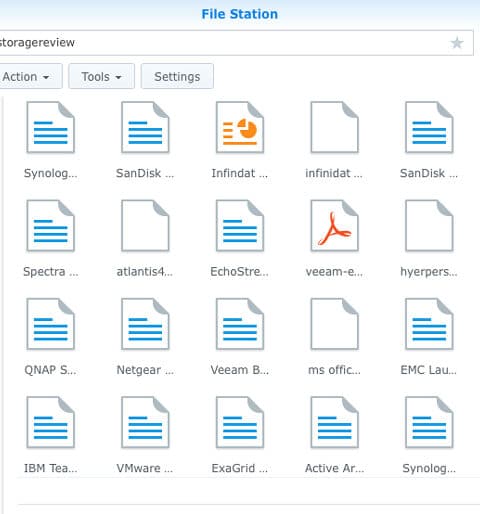Screen dimensions: 480x514
Task: Open the Action dropdown menu
Action: [31, 76]
